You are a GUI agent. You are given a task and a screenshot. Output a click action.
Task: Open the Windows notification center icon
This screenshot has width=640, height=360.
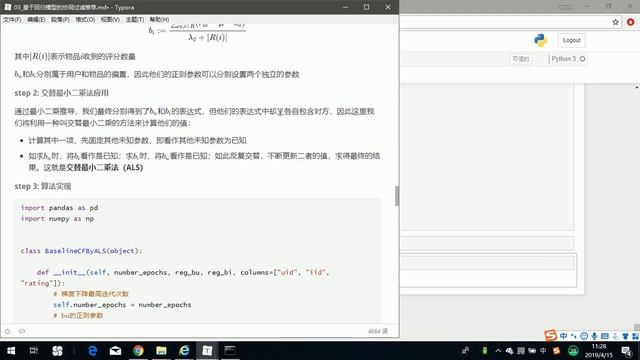[627, 351]
